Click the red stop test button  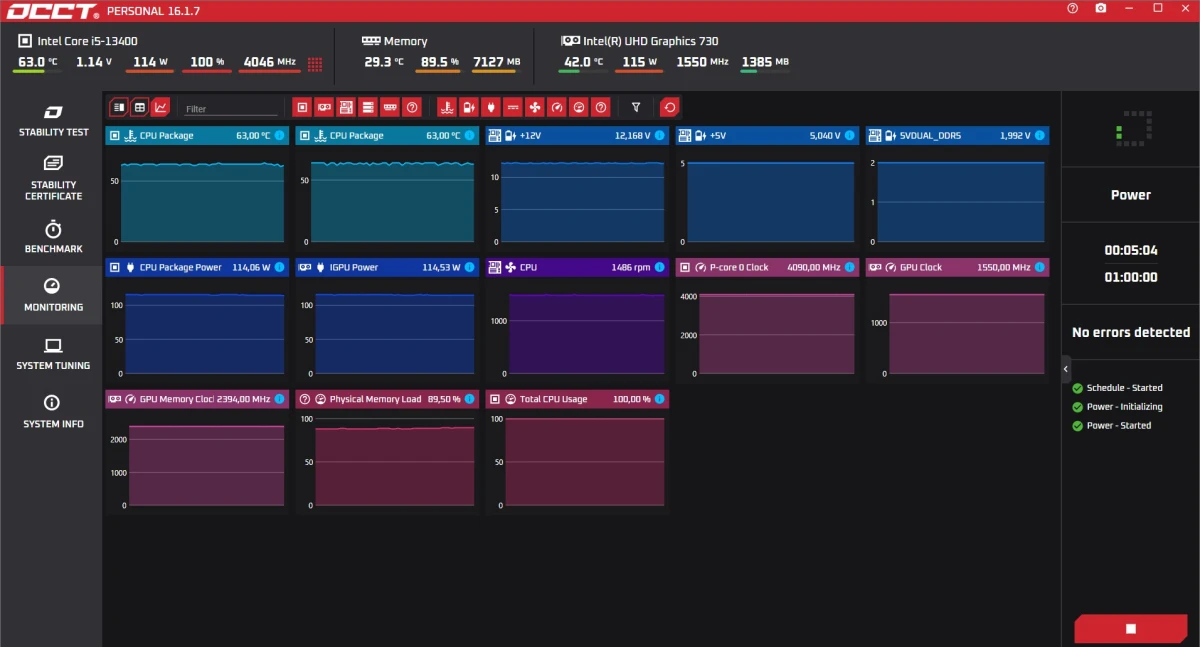point(1130,628)
